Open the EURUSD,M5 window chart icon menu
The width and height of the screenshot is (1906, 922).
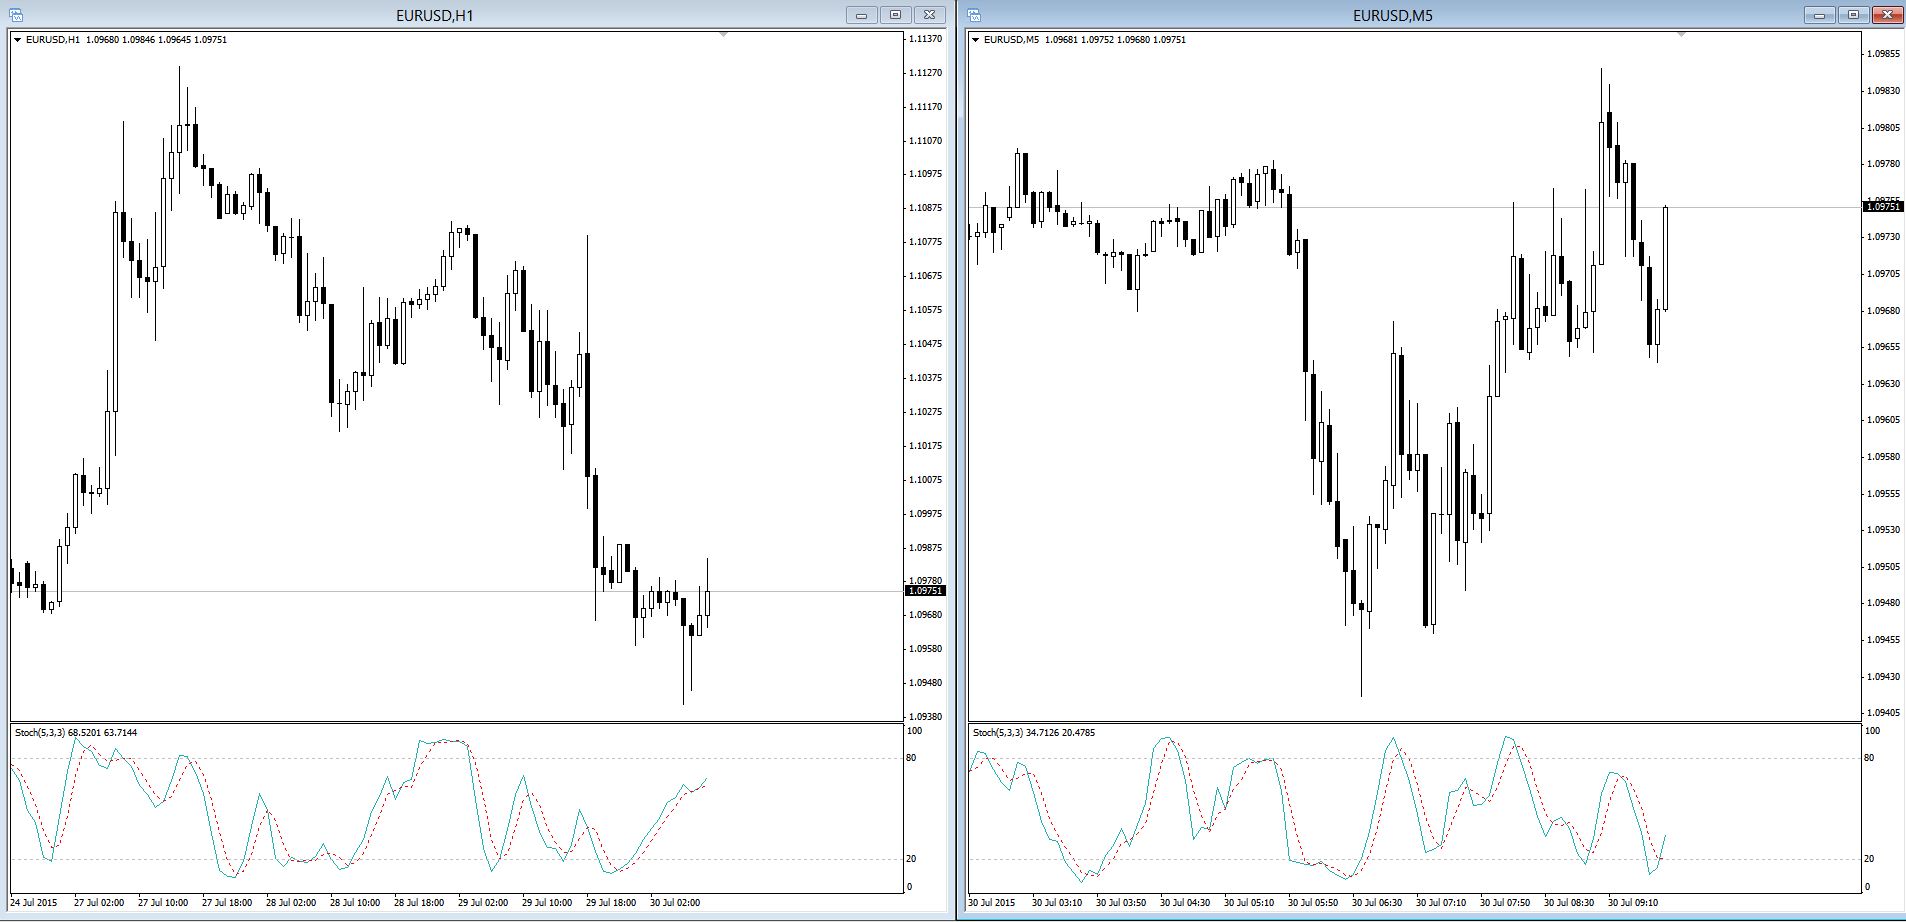(974, 15)
